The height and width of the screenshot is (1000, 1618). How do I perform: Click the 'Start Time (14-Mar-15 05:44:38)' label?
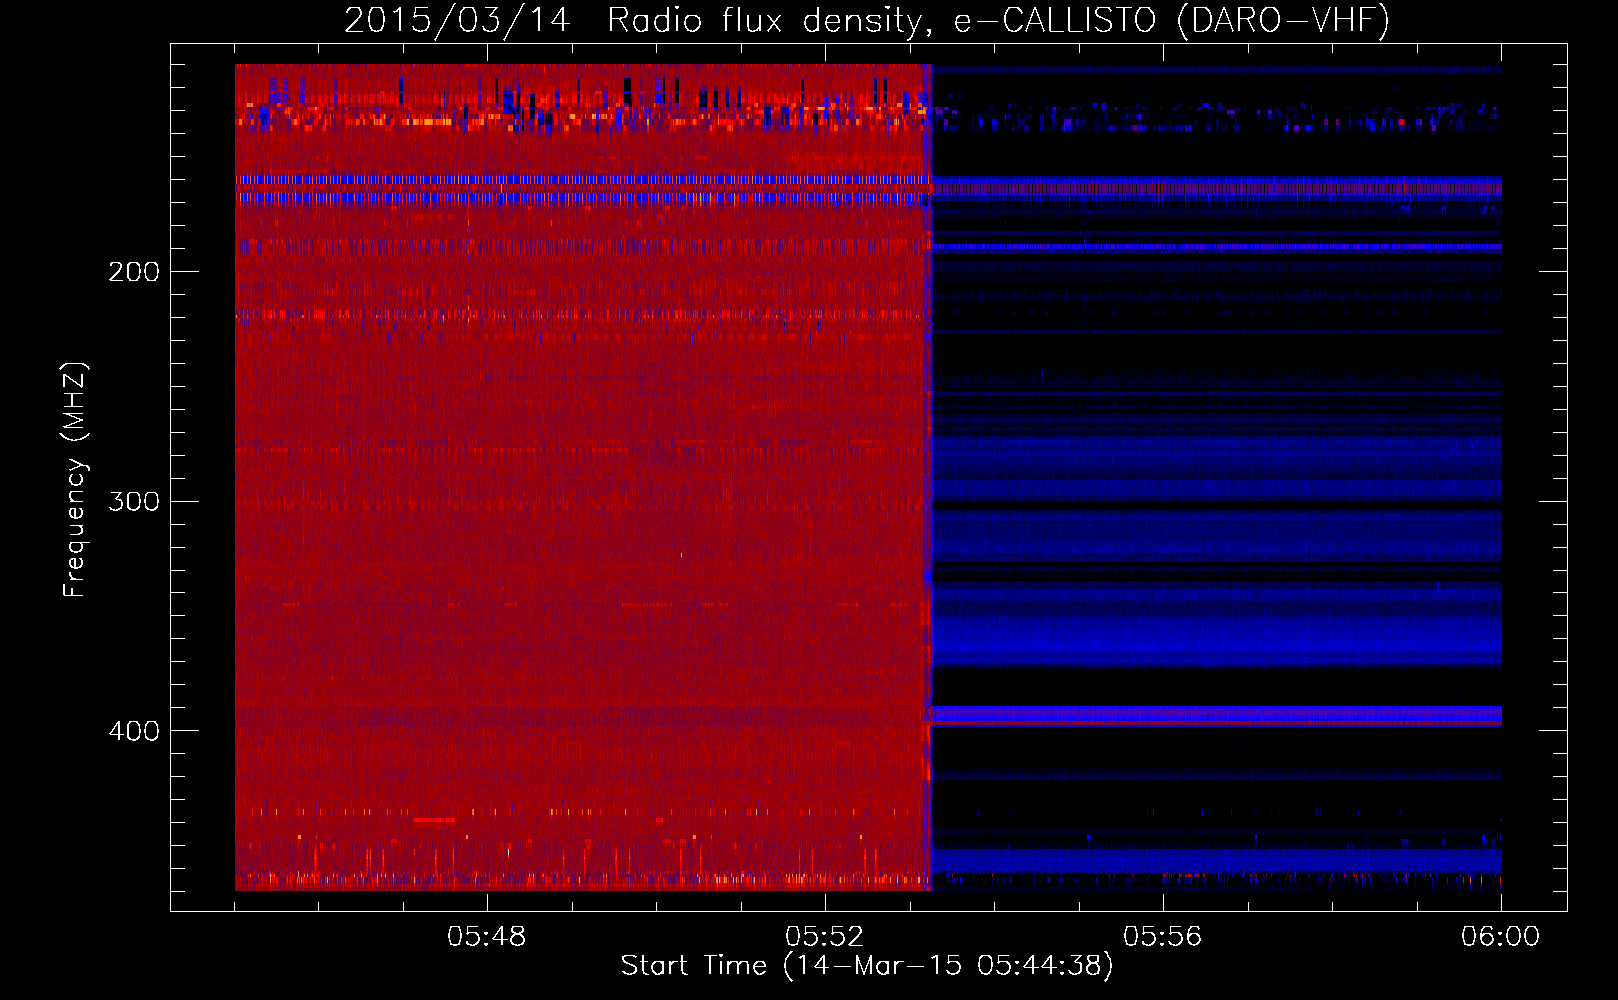point(867,966)
